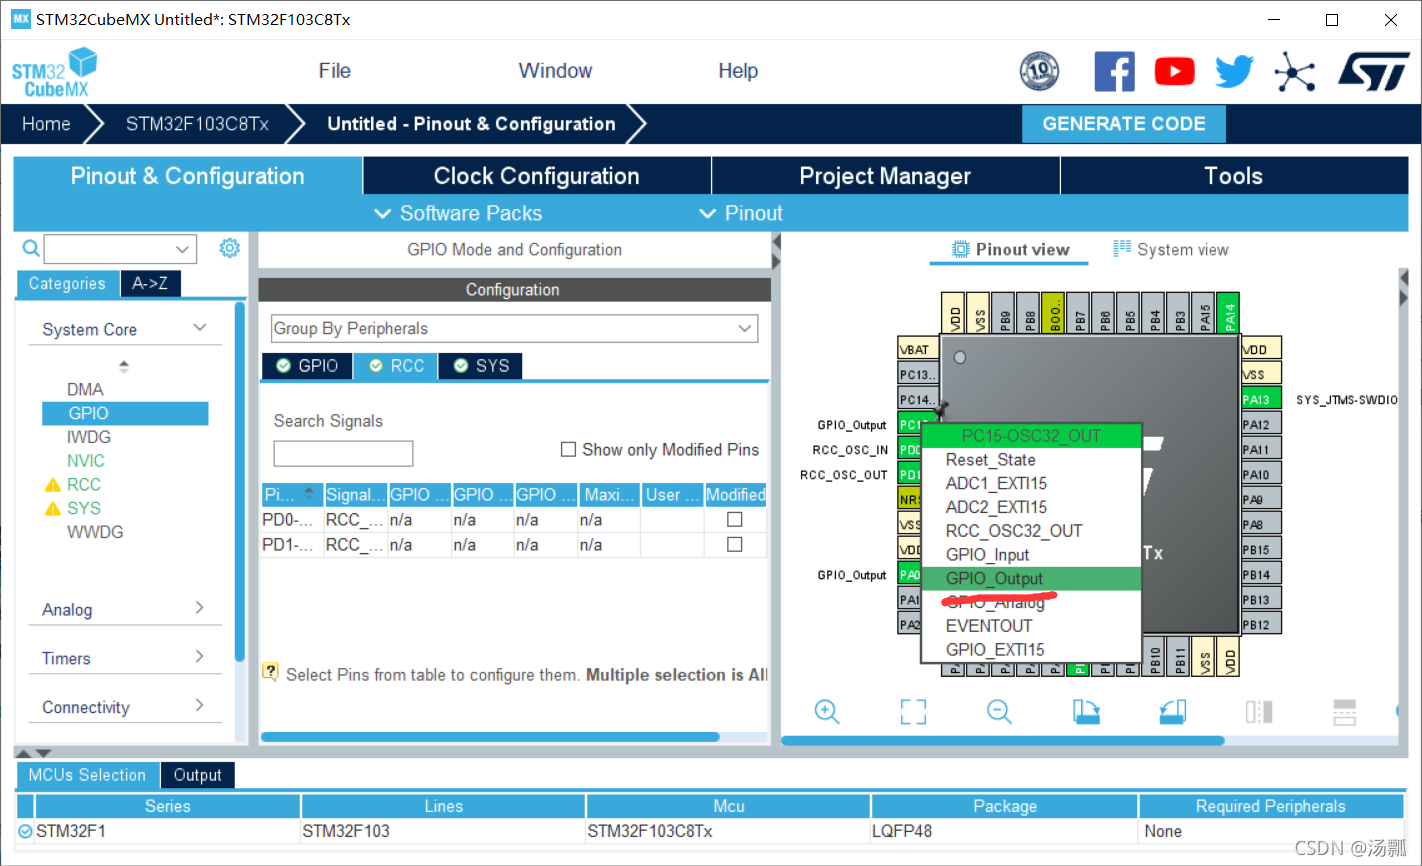Switch to the Output tab at the bottom

(x=197, y=775)
